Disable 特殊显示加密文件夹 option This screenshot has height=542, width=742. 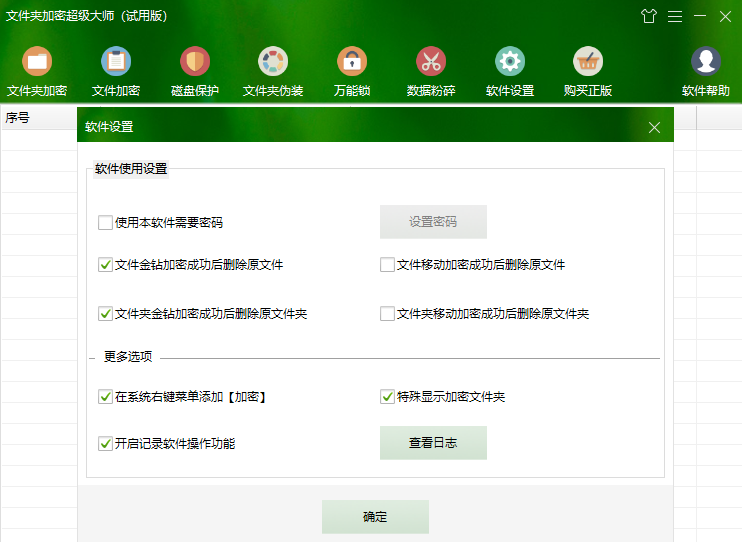[387, 397]
